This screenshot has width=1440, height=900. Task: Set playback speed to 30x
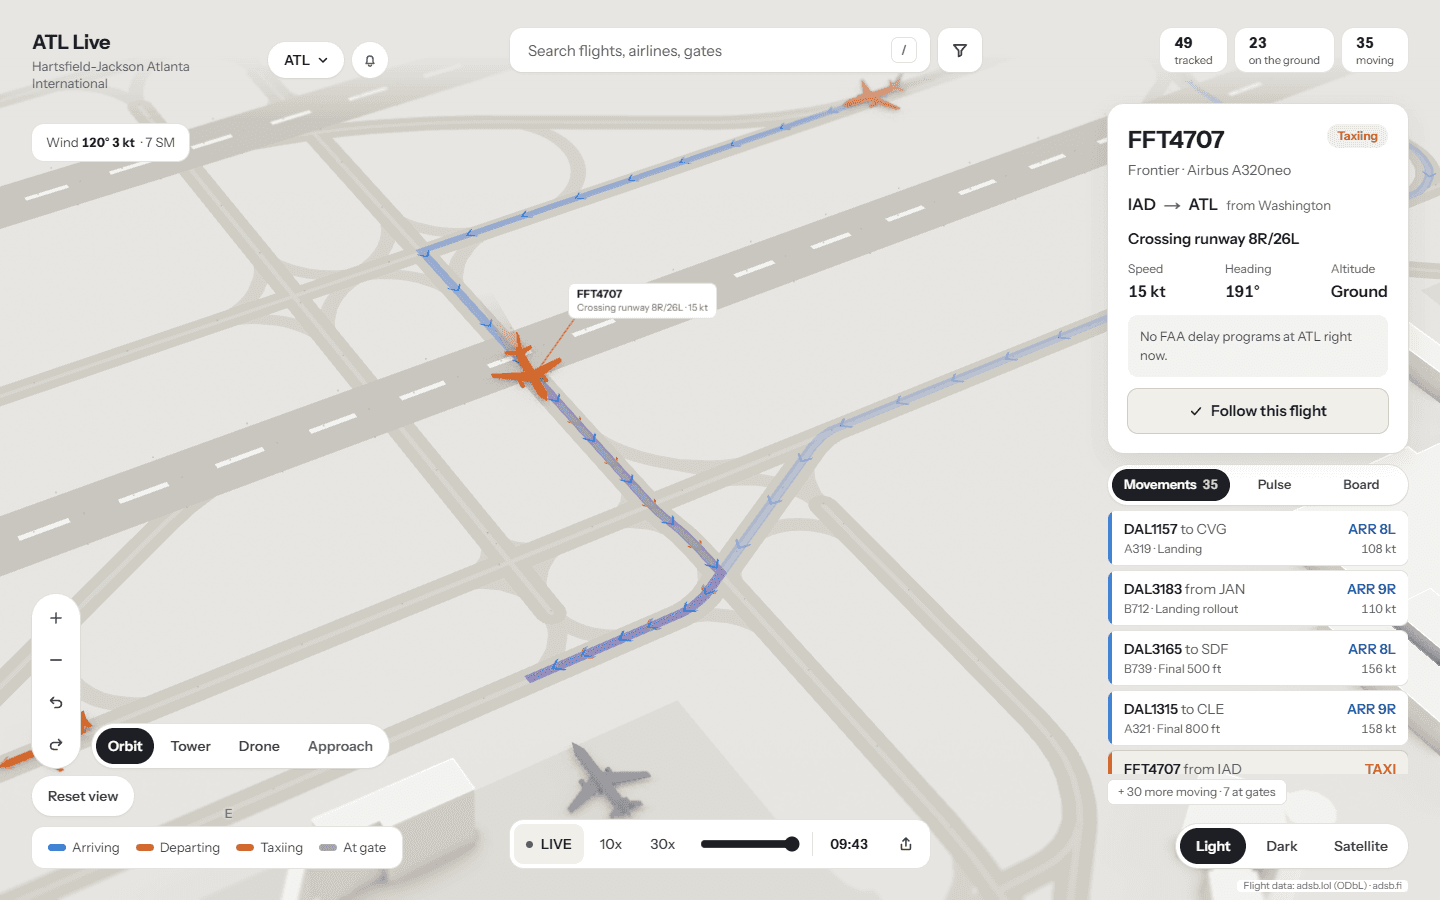click(x=662, y=844)
